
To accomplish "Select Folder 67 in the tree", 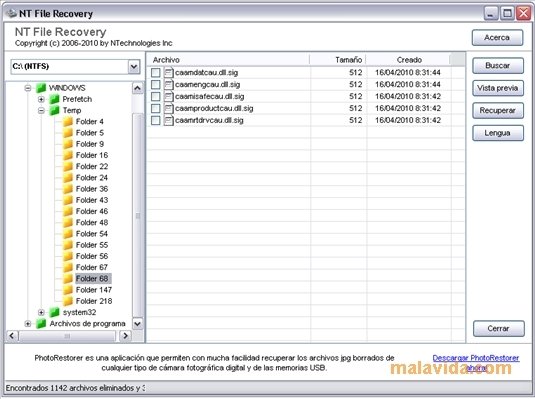I will tap(92, 267).
